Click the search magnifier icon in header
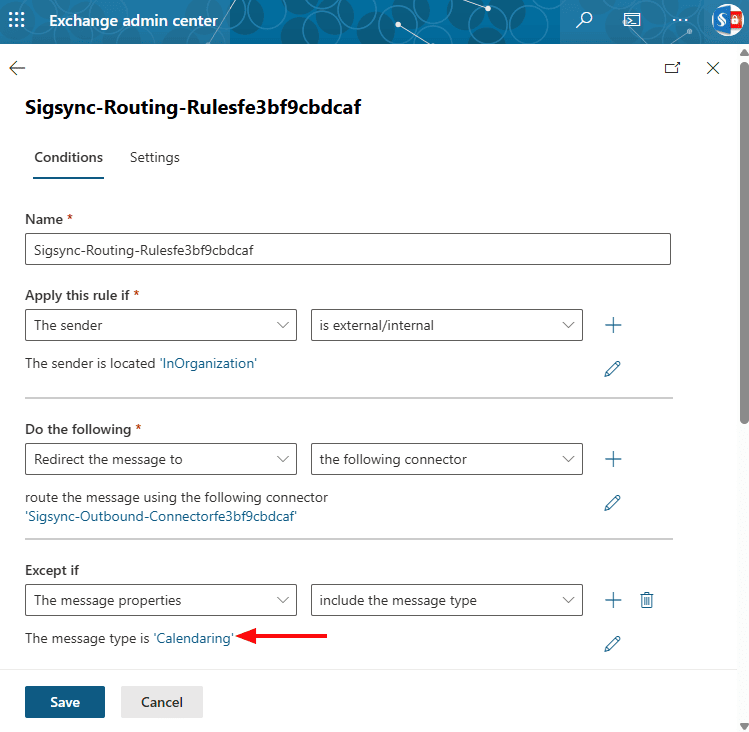Screen dimensions: 749x732 point(585,20)
